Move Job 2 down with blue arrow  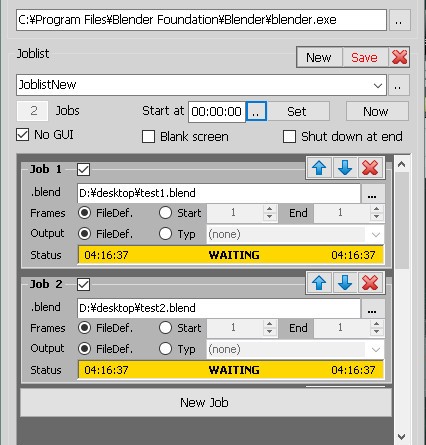(345, 283)
